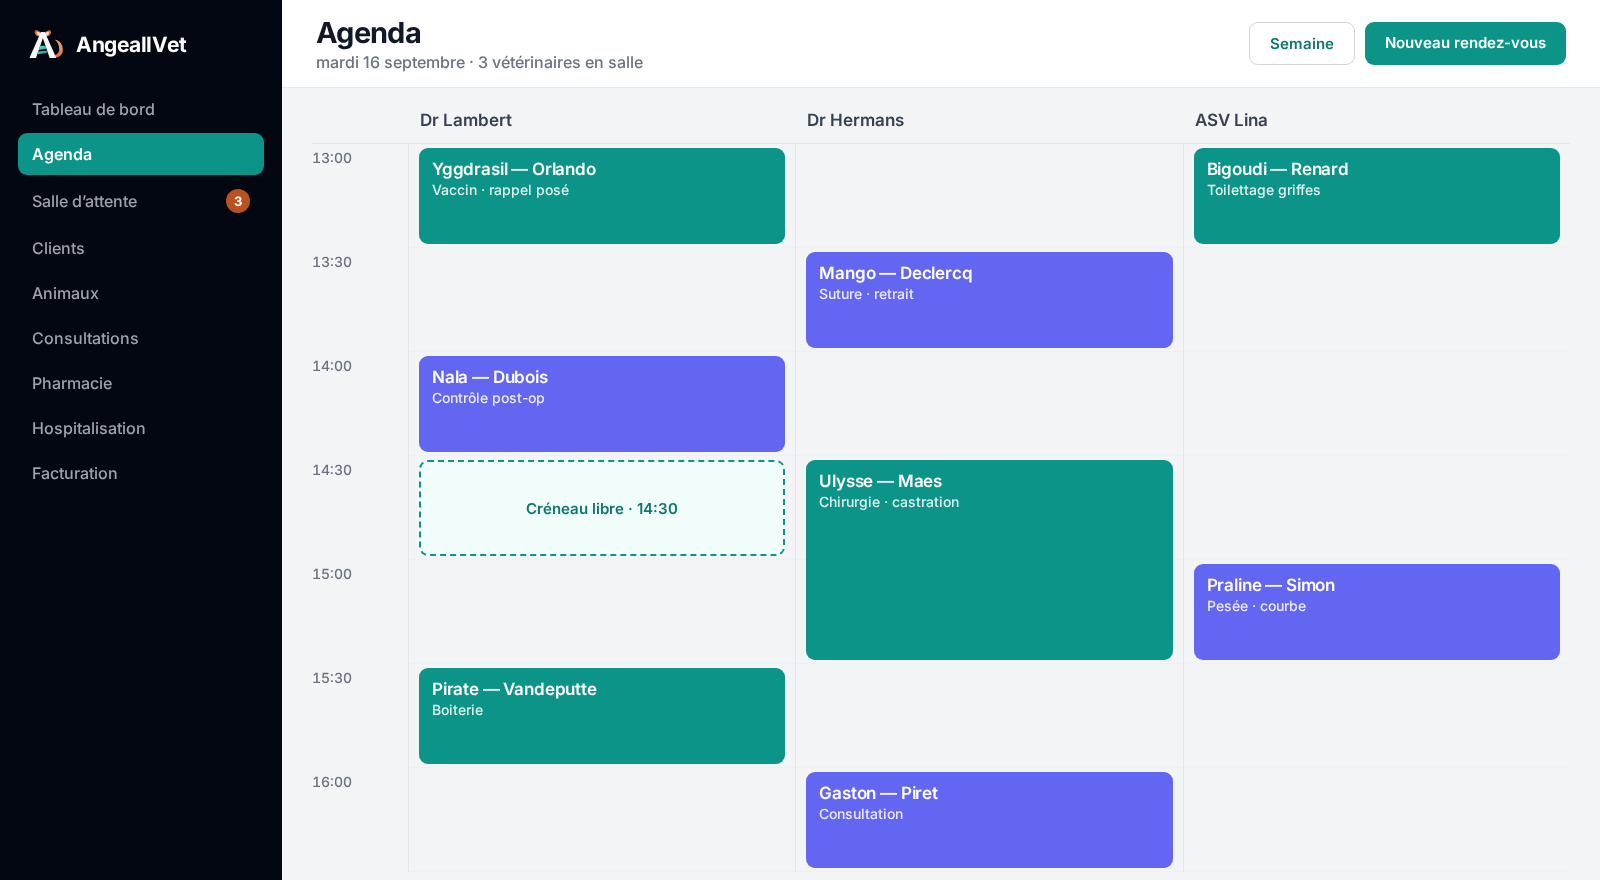Click the 14:30 time label
Image resolution: width=1600 pixels, height=880 pixels.
point(332,470)
